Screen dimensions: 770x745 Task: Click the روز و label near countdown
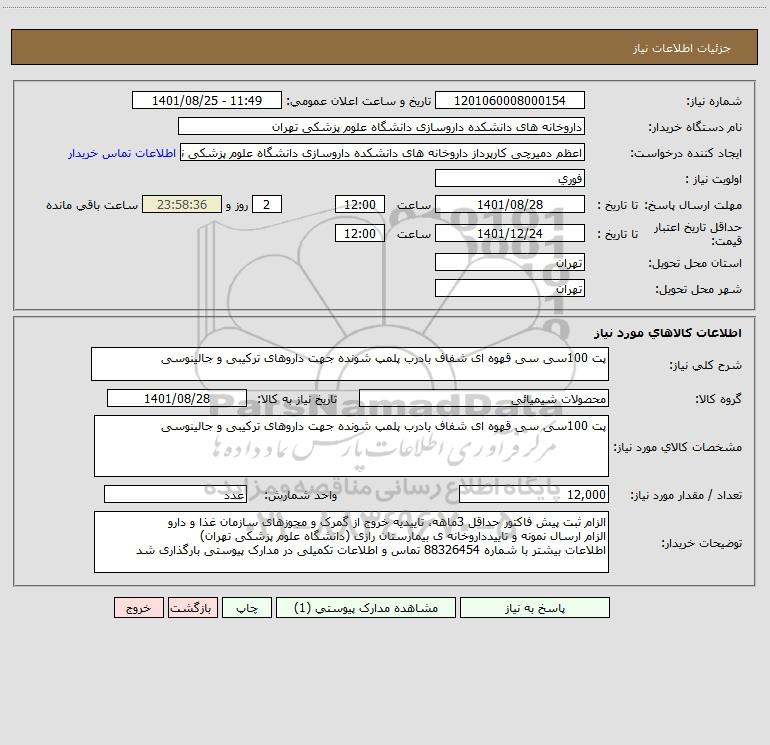(237, 205)
